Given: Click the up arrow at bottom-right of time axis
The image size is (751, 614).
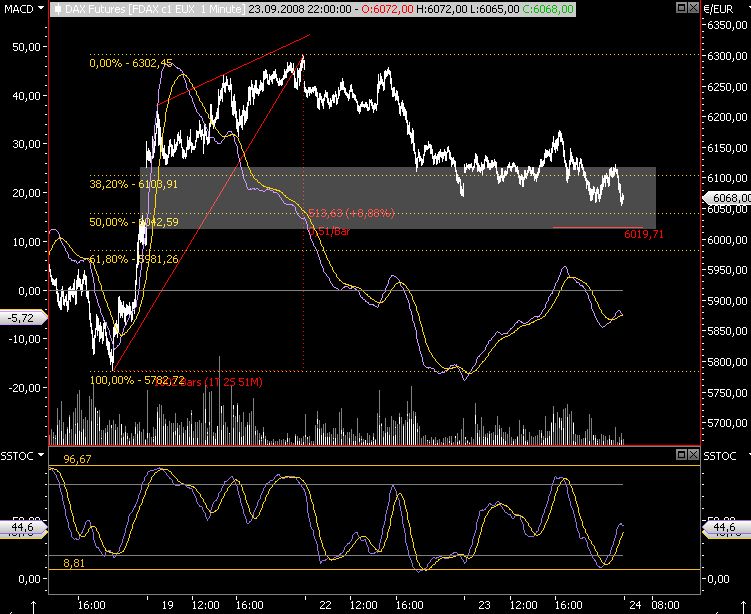Looking at the screenshot, I should (743, 607).
